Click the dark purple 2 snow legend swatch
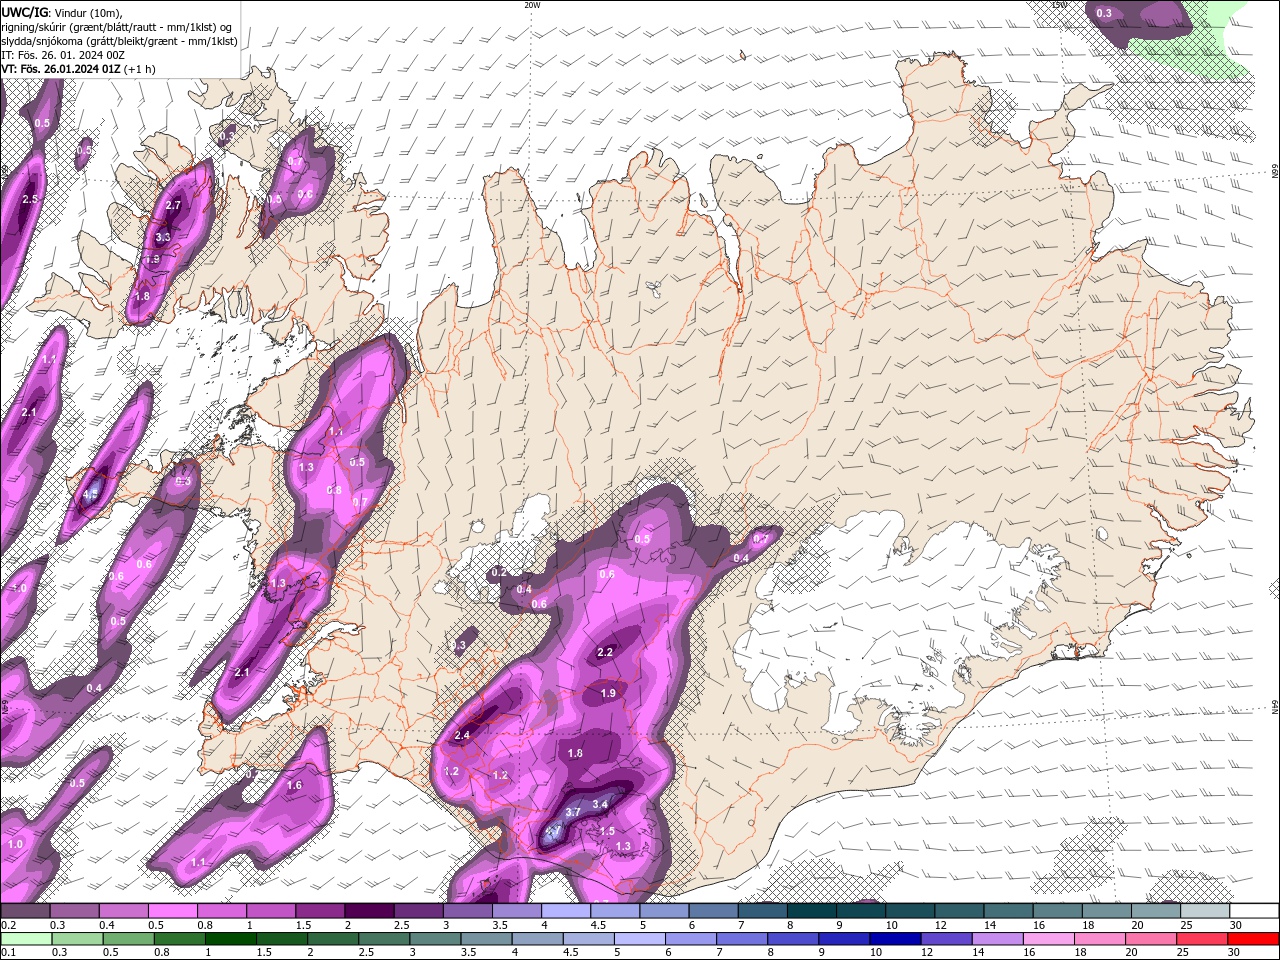This screenshot has height=960, width=1280. tap(369, 911)
